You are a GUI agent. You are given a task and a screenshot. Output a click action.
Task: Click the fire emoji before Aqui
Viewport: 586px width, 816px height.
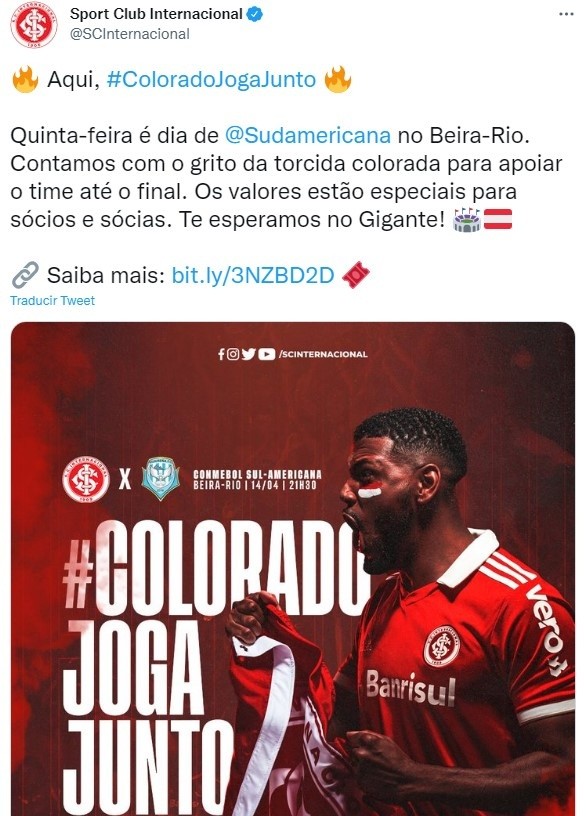click(25, 80)
